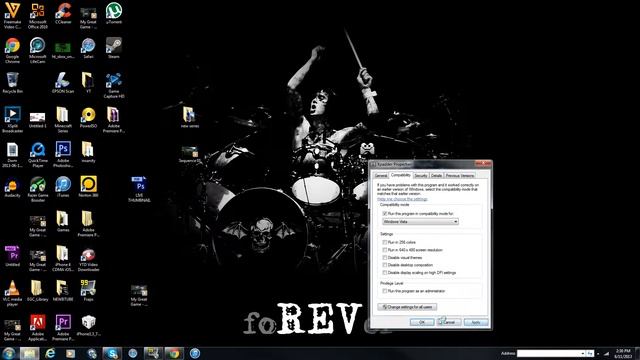Launch Fraps from the desktop
Viewport: 640px width, 360px height.
click(88, 291)
